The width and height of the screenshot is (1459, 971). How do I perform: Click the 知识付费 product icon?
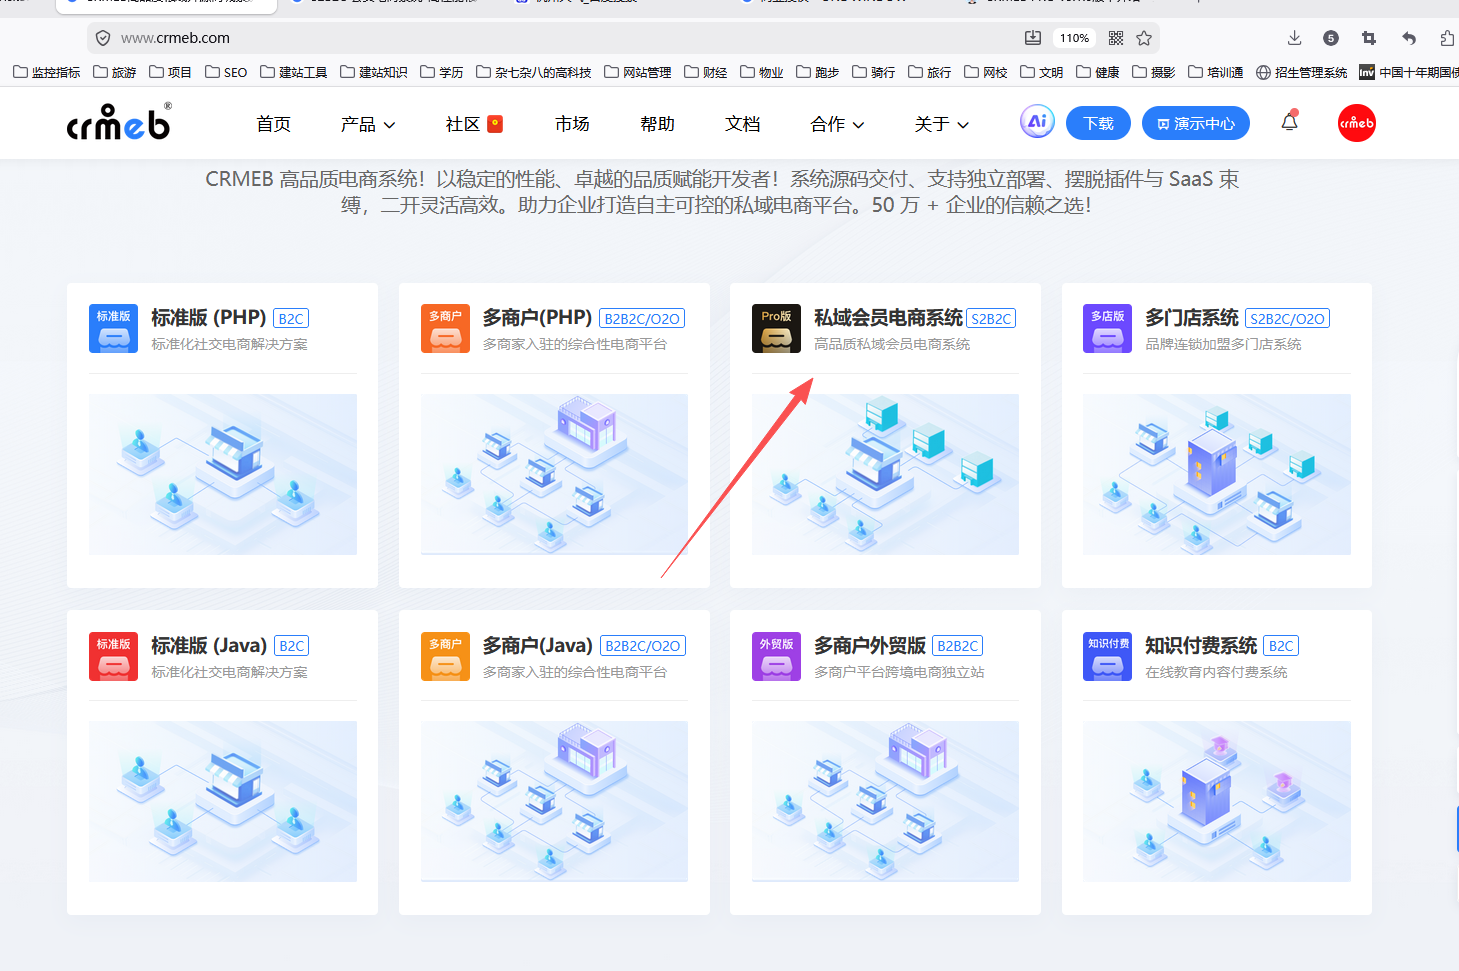tap(1107, 656)
